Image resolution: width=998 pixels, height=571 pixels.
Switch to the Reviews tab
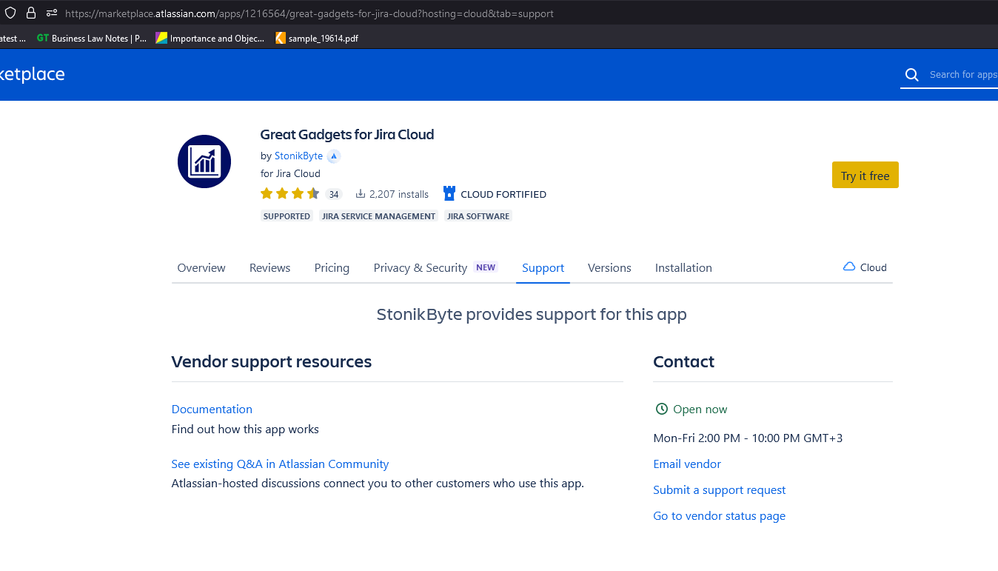tap(270, 268)
